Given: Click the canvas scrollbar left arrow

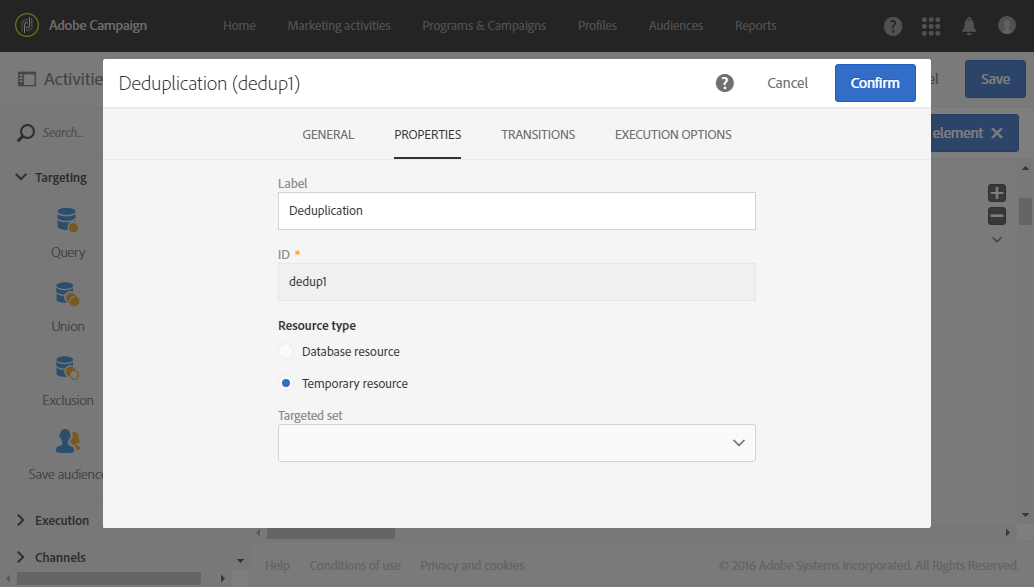Looking at the screenshot, I should [258, 533].
